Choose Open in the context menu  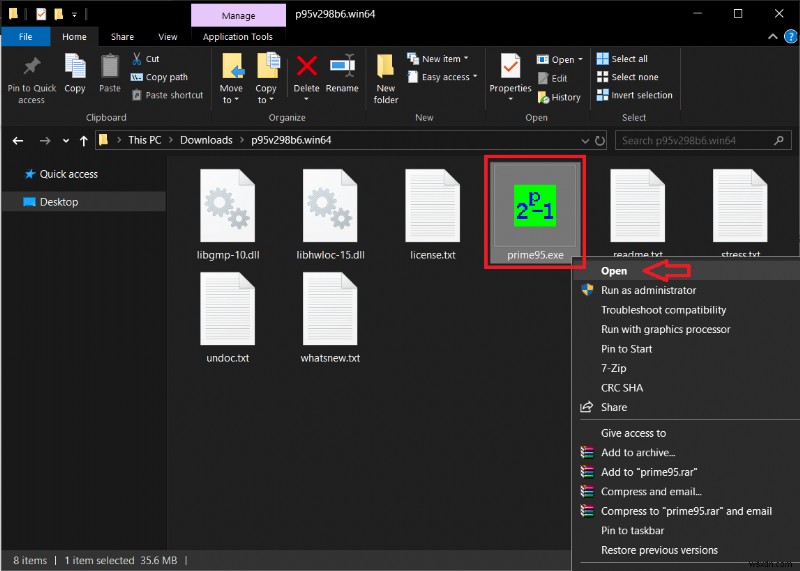coord(686,271)
